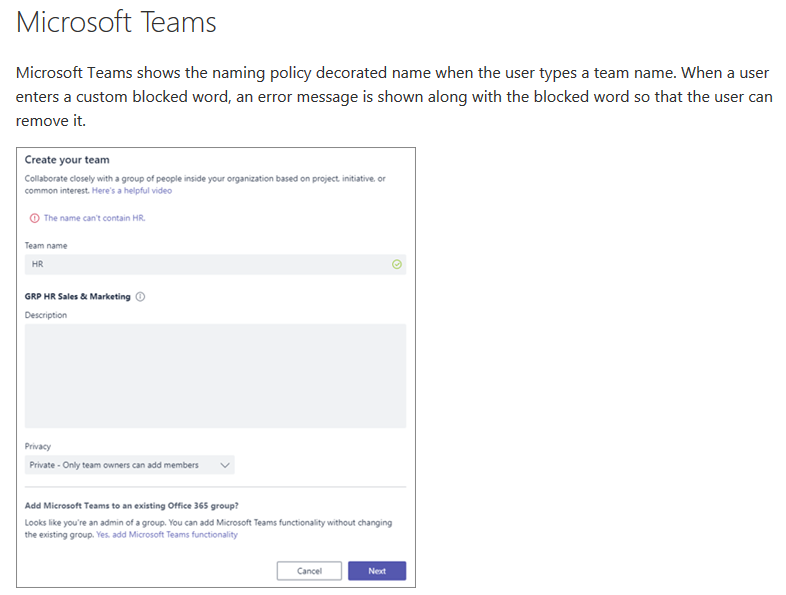
Task: Click the 'GRP HR Sales & Marketing' decorated name
Action: point(78,297)
